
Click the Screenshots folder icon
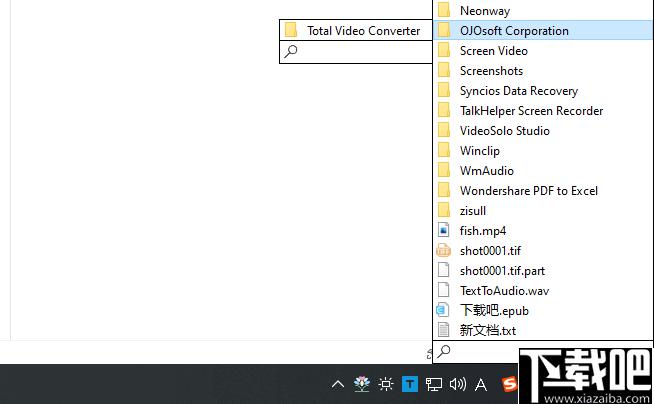point(444,70)
